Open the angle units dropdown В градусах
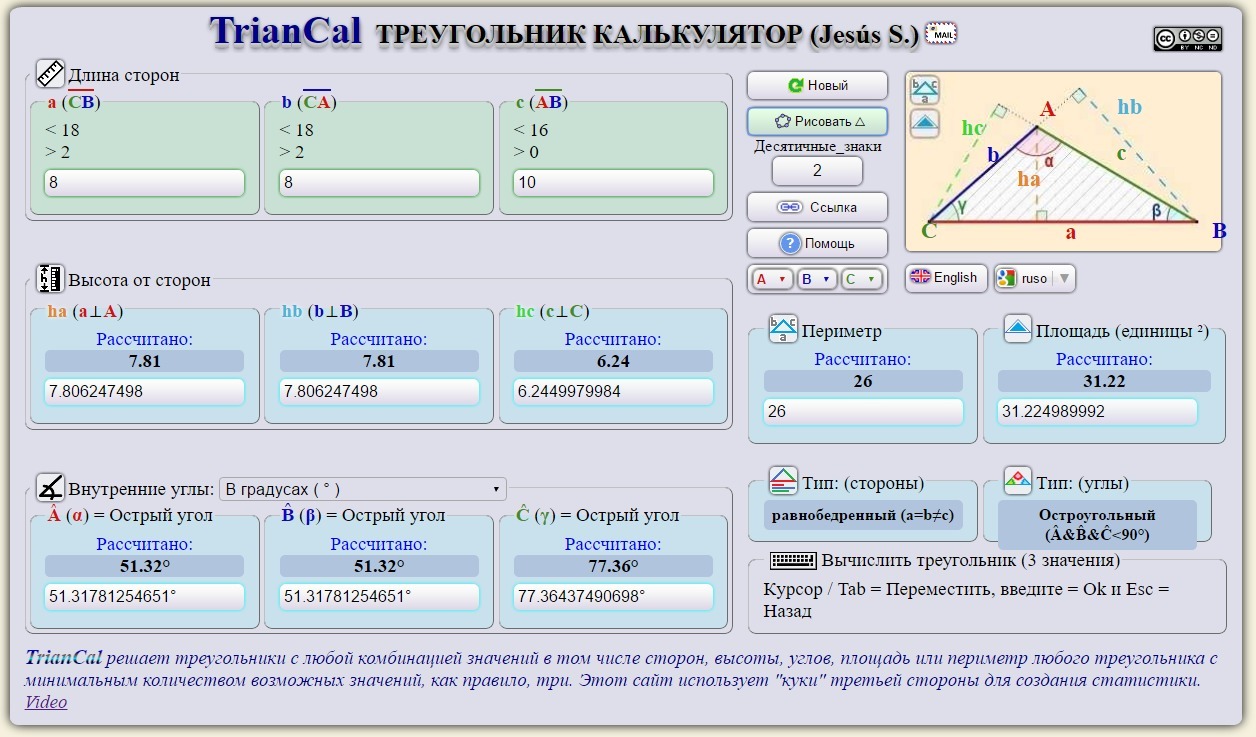Image resolution: width=1256 pixels, height=737 pixels. coord(362,489)
